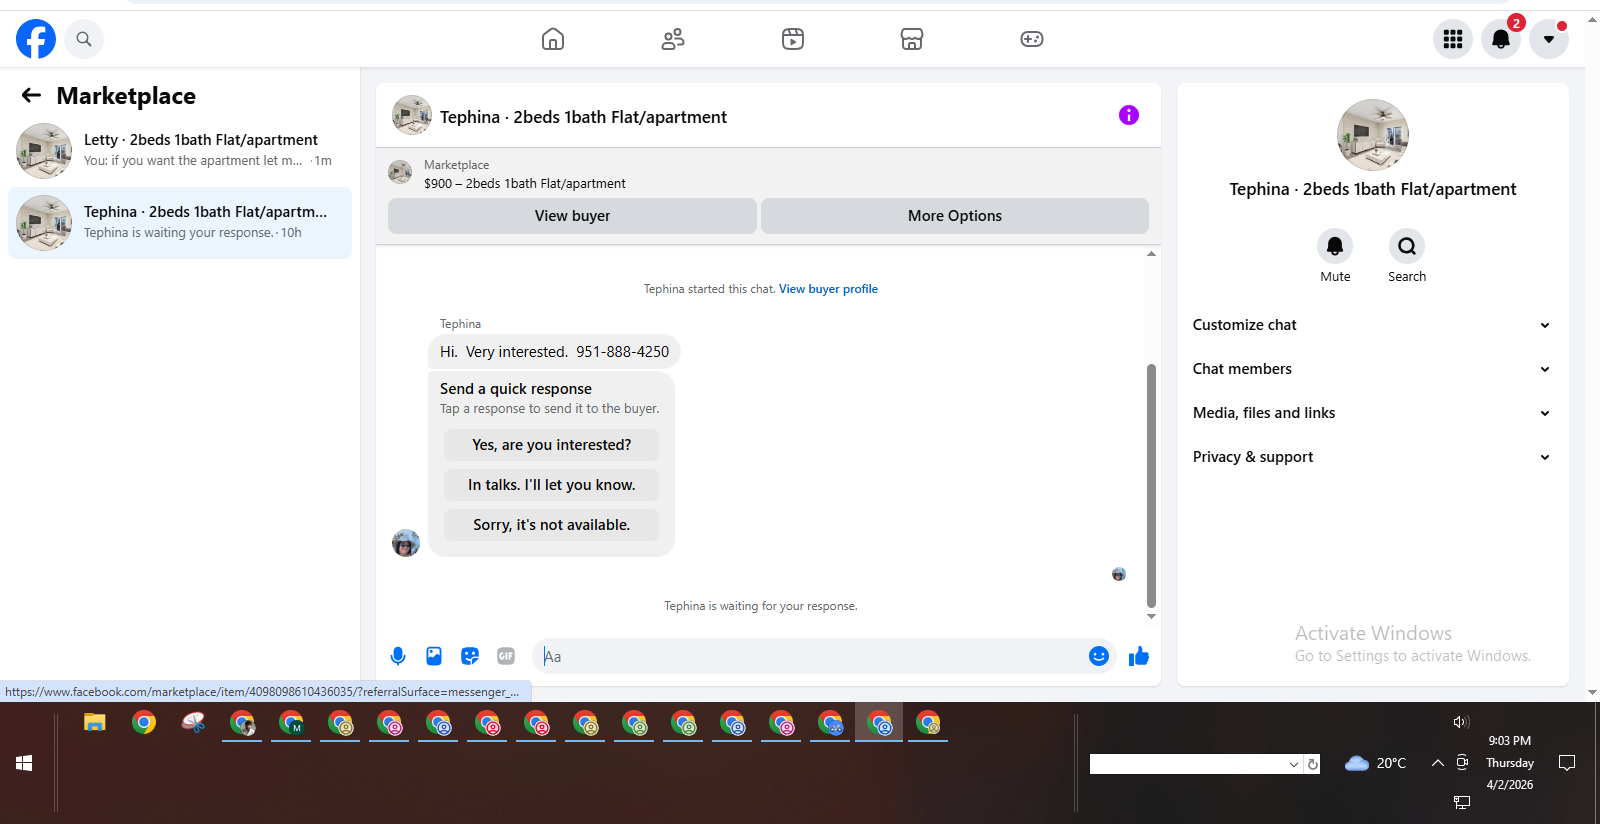Viewport: 1600px width, 824px height.
Task: Open the nine-dot Menu grid
Action: pos(1453,39)
